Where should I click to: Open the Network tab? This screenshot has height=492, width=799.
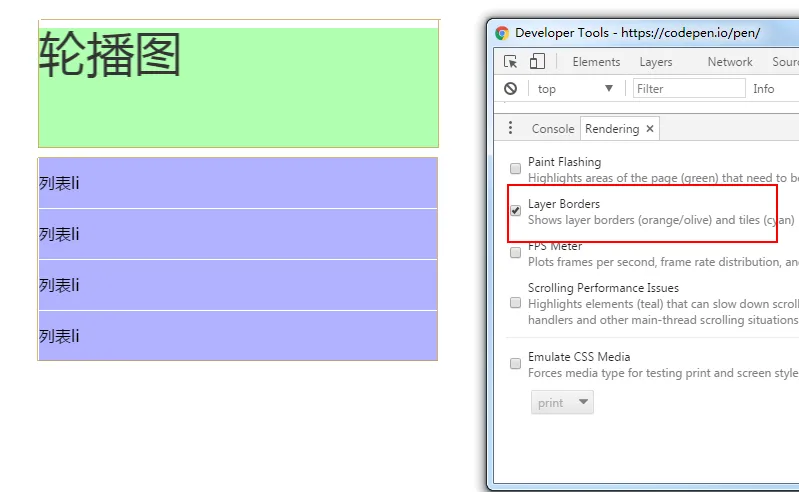click(x=730, y=62)
